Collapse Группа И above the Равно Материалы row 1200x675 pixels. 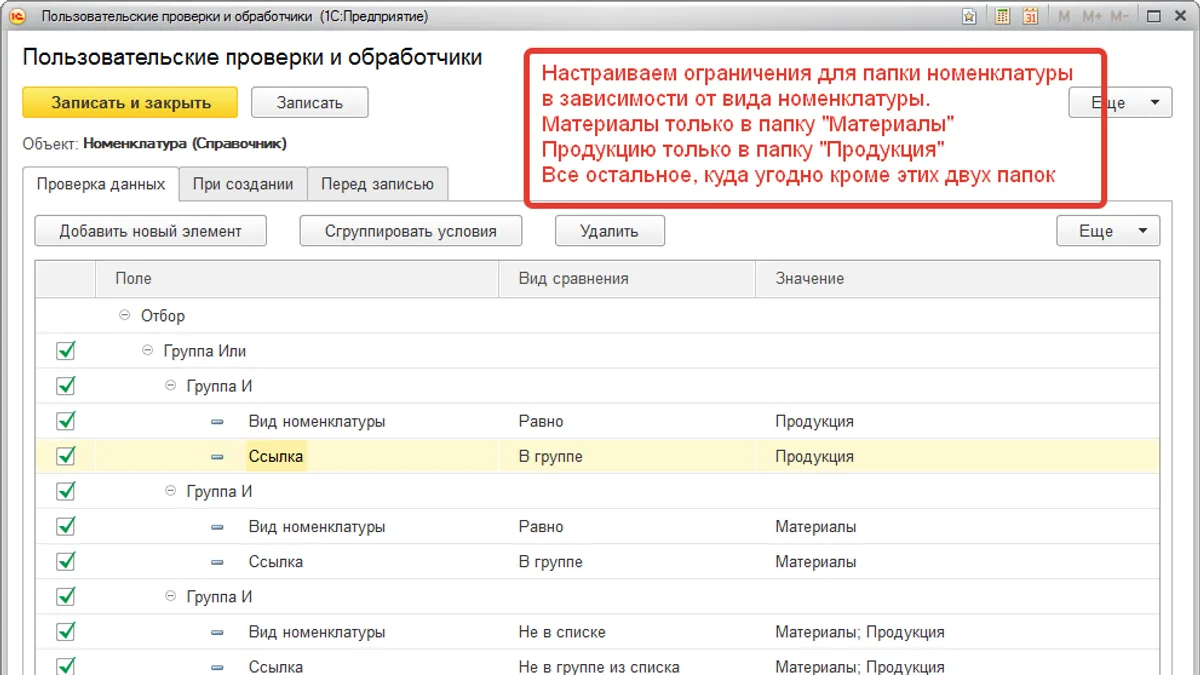pos(171,491)
